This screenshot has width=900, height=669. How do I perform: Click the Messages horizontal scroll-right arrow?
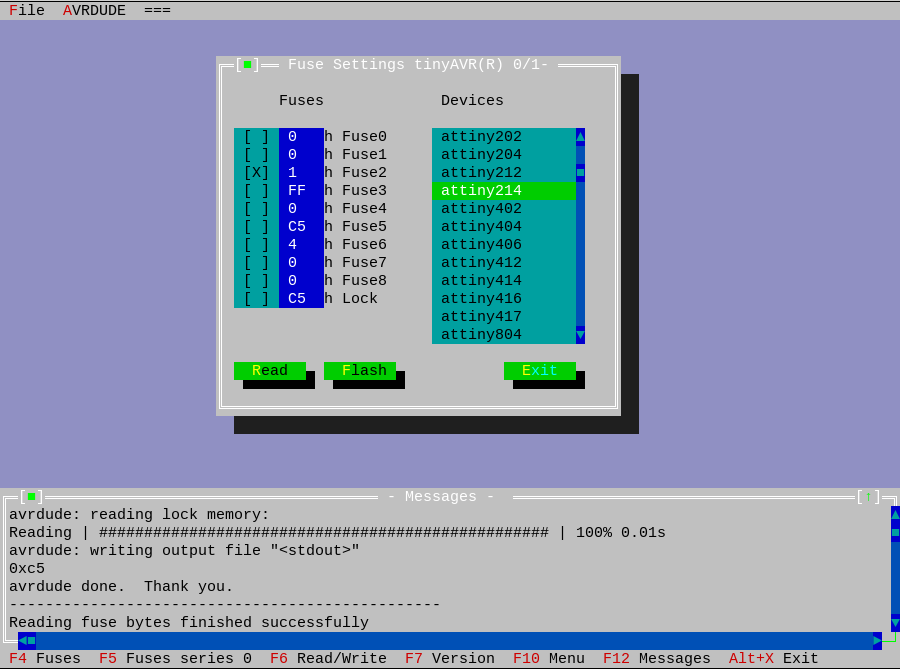click(x=877, y=640)
